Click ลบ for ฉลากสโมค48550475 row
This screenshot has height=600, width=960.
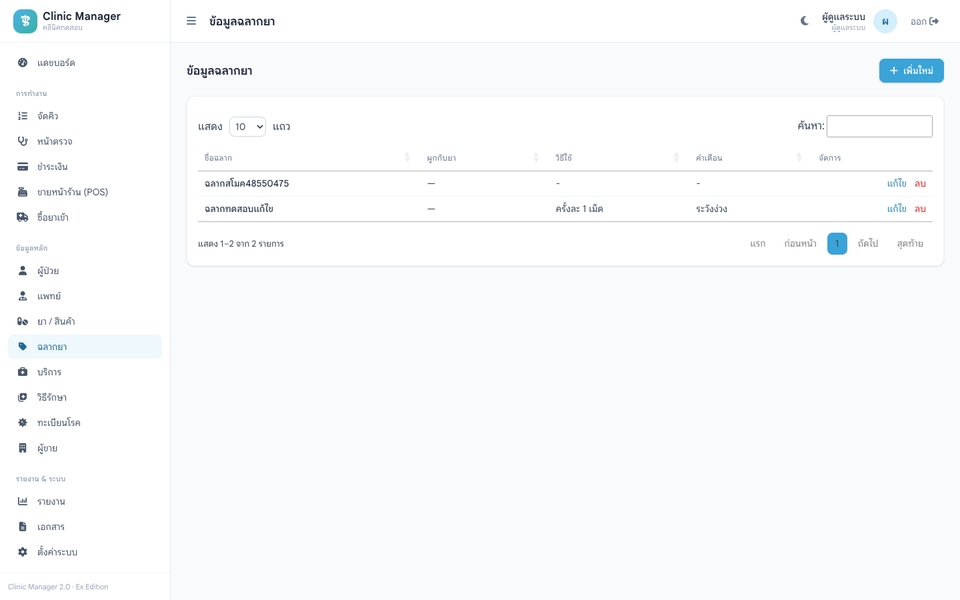[x=920, y=183]
